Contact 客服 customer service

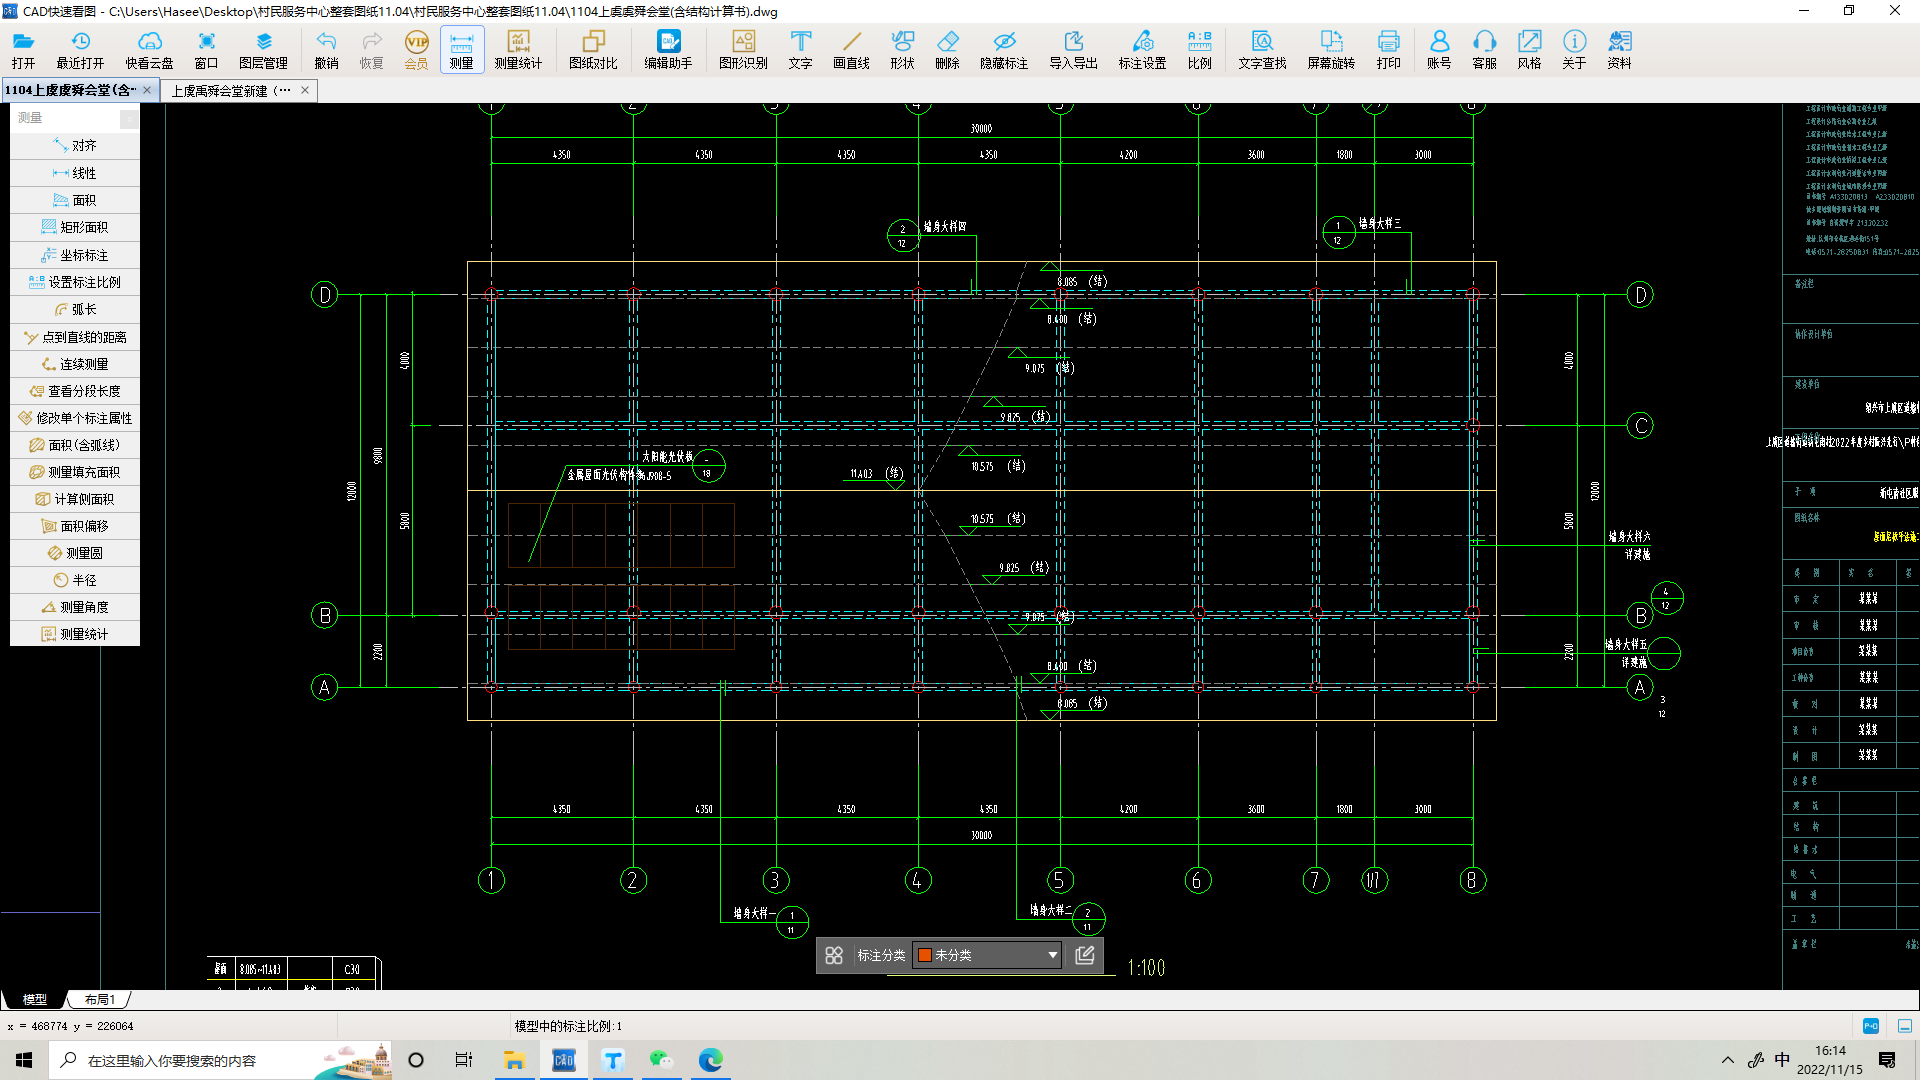pos(1484,49)
